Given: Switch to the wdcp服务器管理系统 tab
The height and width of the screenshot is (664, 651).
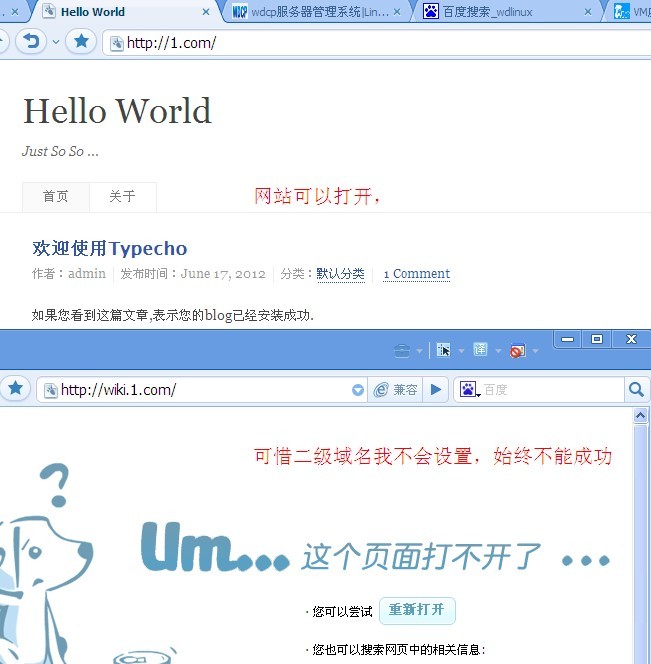Looking at the screenshot, I should click(311, 12).
